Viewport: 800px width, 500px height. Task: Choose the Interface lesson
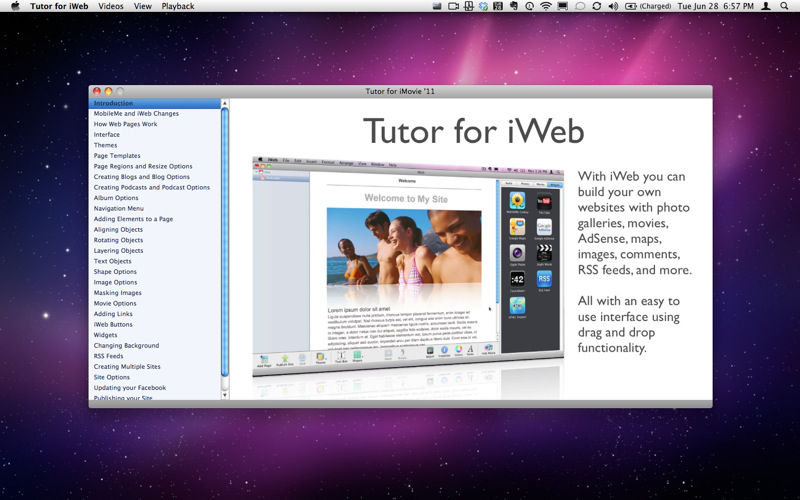(x=107, y=135)
